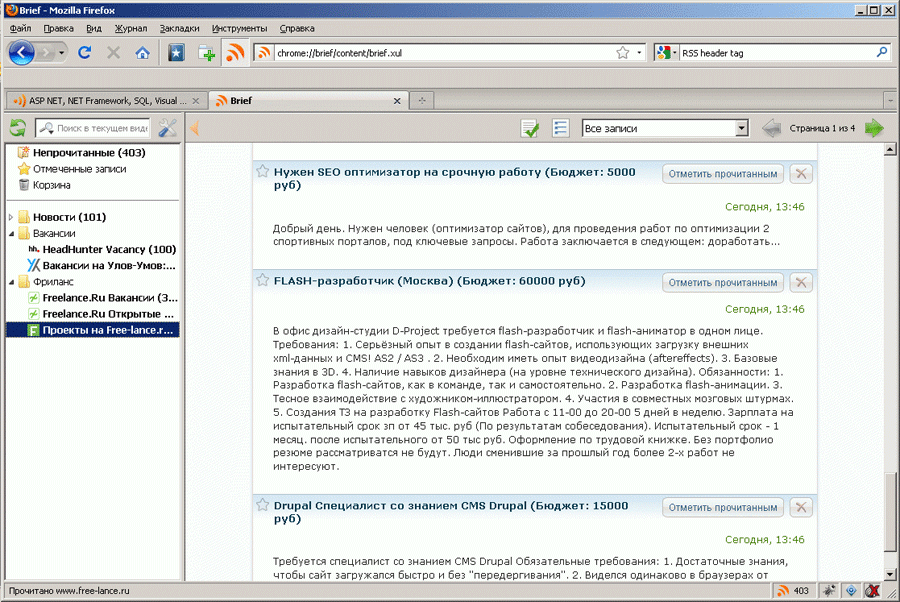Open the Файл menu
Viewport: 900px width, 602px height.
pyautogui.click(x=21, y=28)
